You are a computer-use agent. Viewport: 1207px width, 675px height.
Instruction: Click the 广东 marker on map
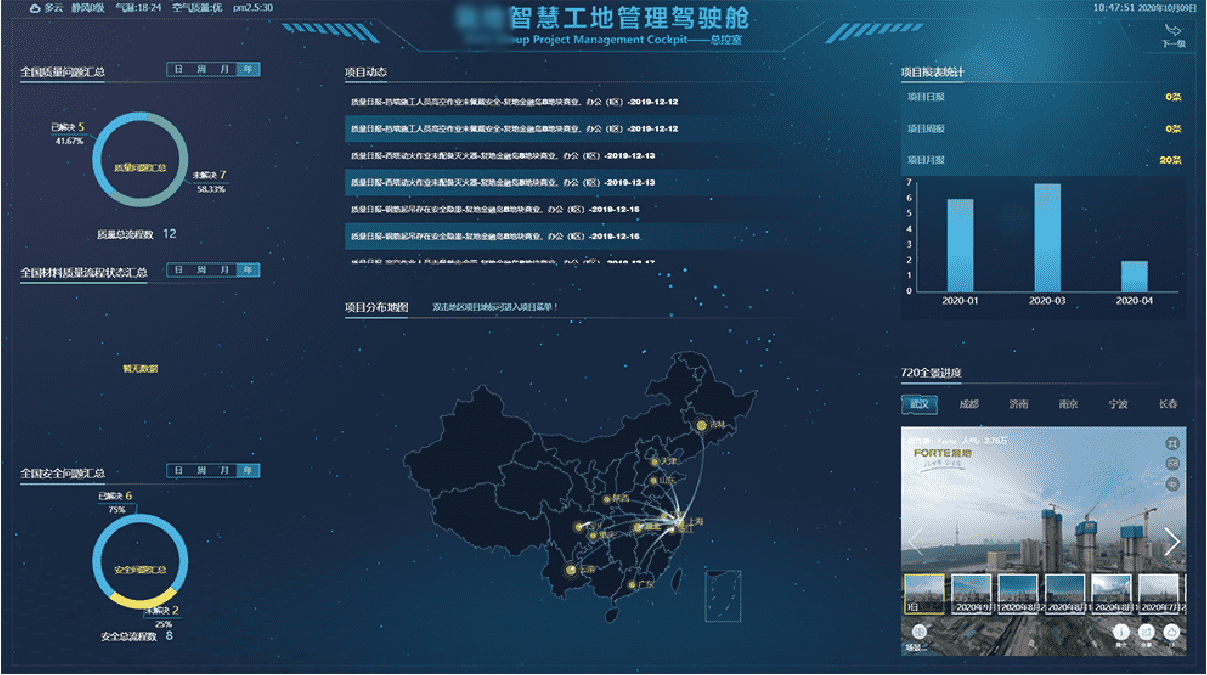click(631, 584)
